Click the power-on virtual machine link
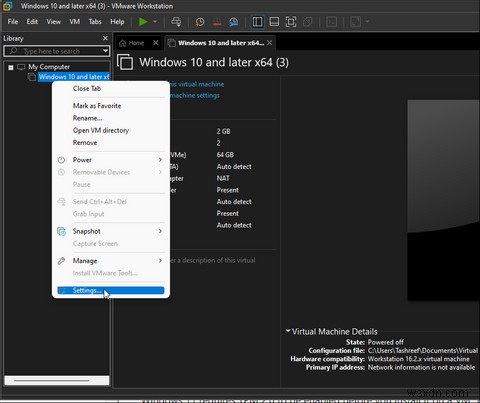The image size is (480, 403). click(197, 84)
